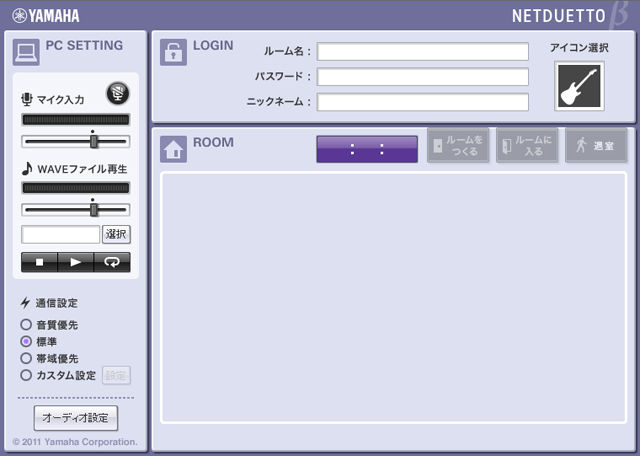Click the PC SETTING laptop icon
The image size is (640, 456).
[26, 52]
